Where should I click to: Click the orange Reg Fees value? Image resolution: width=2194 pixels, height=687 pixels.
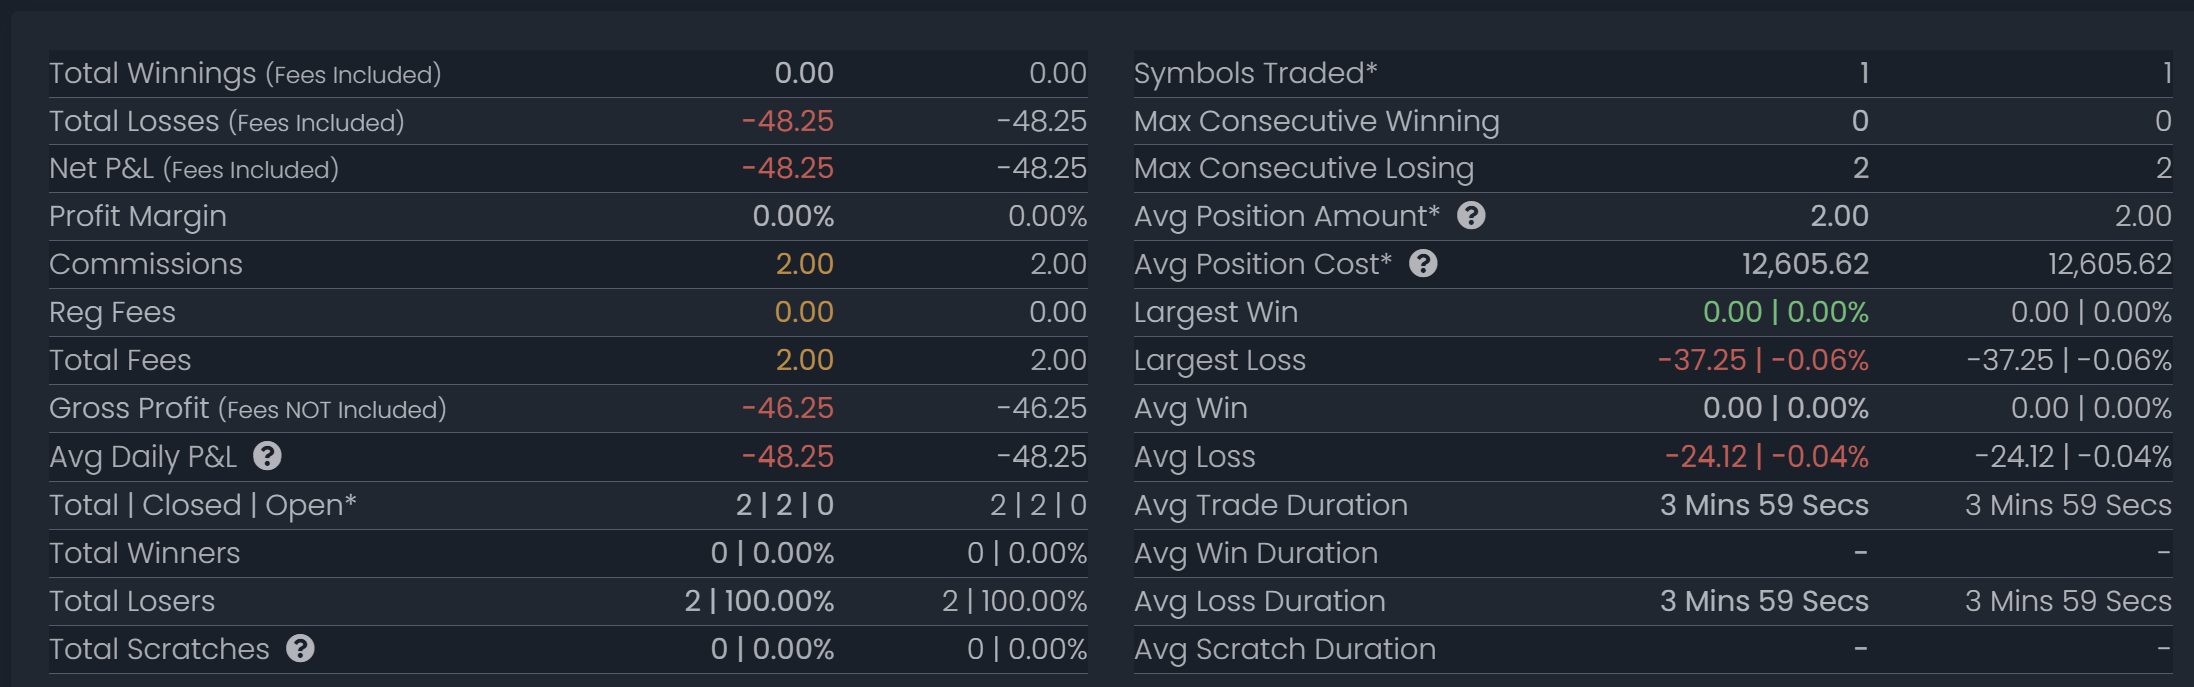(805, 312)
